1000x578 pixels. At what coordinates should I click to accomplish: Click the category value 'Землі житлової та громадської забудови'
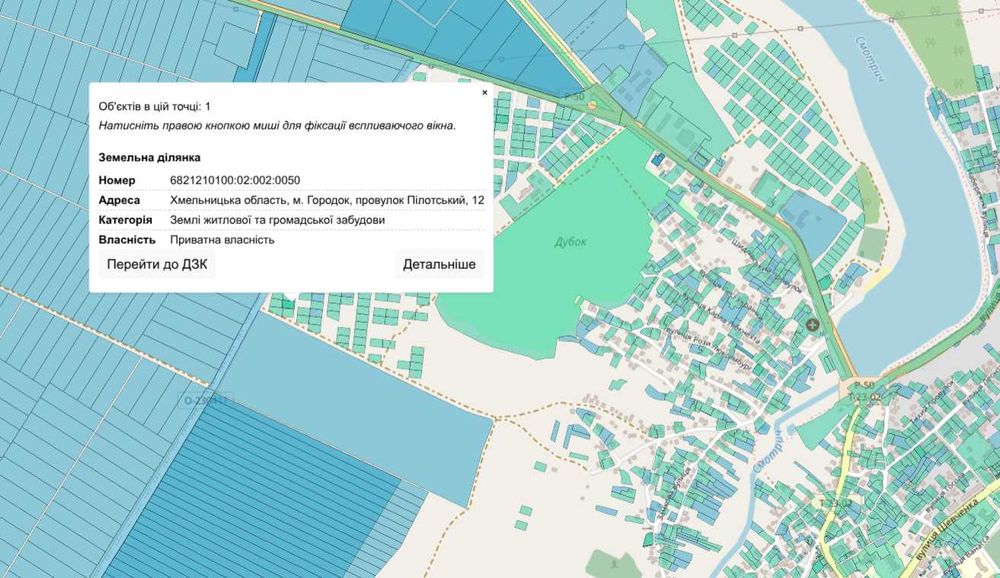coord(277,220)
